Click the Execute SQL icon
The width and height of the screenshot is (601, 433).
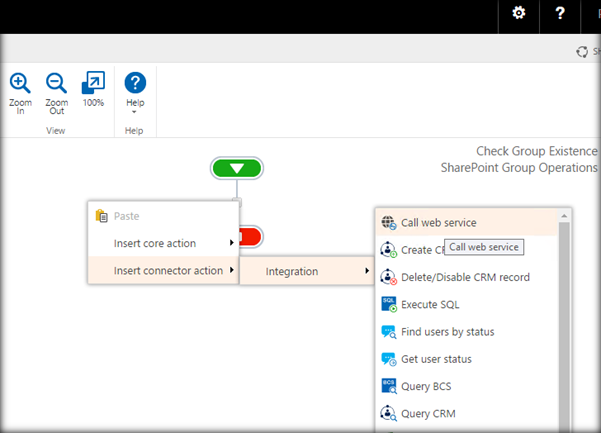[x=389, y=304]
